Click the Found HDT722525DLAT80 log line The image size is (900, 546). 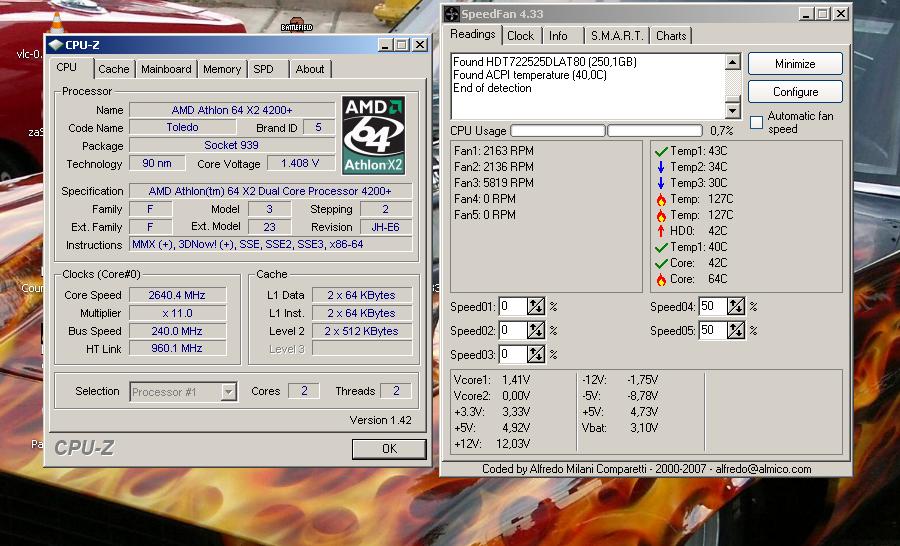pyautogui.click(x=545, y=61)
